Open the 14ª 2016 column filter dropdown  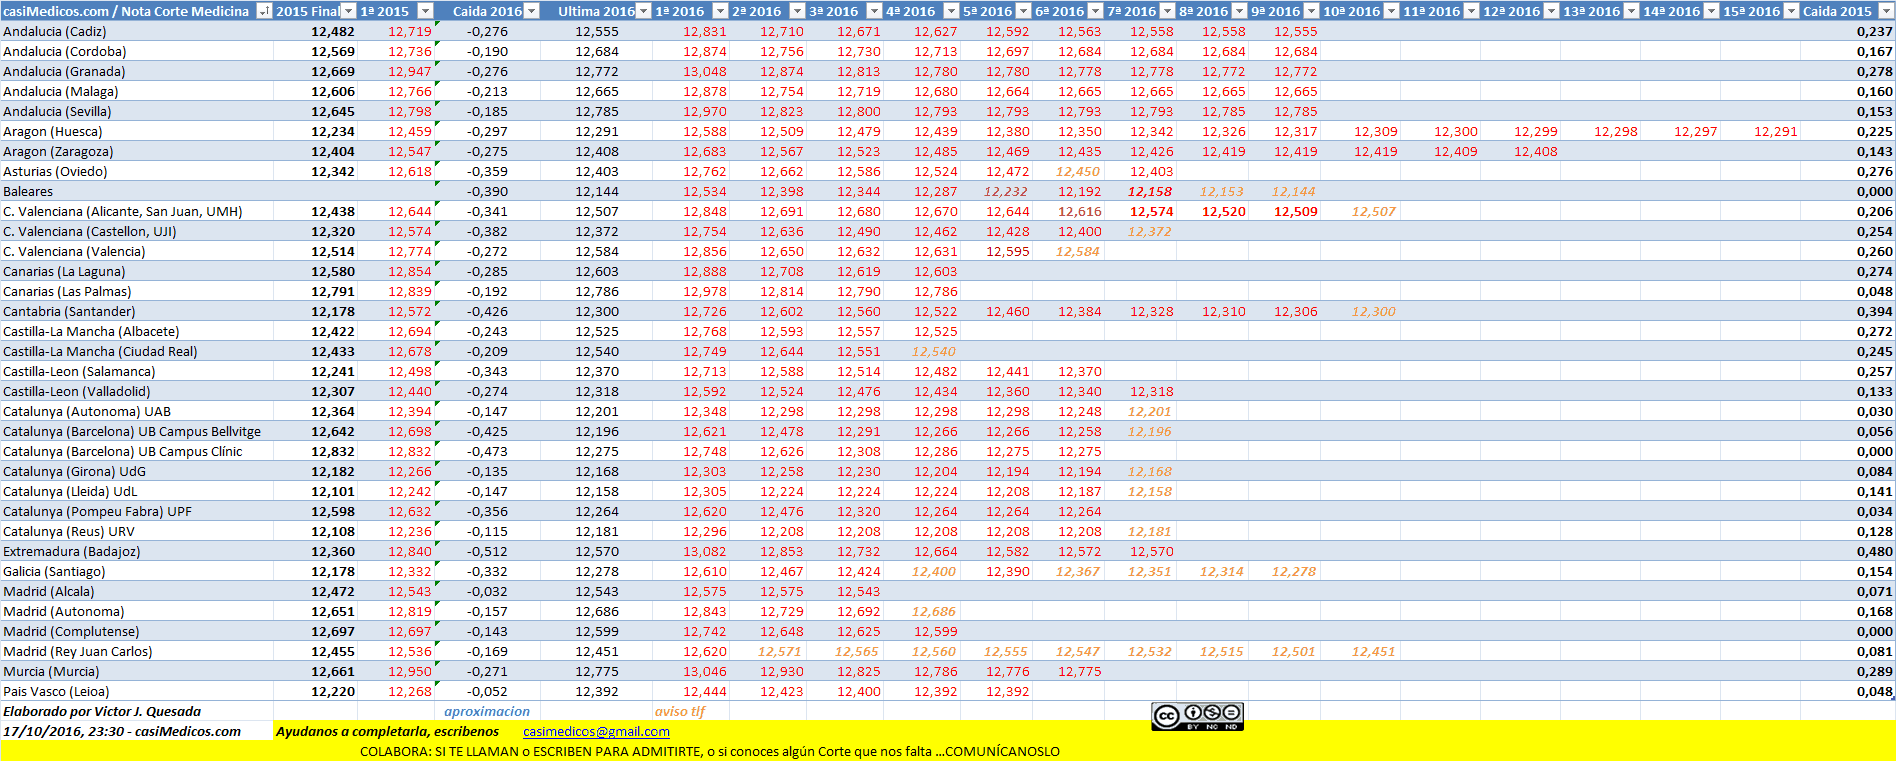click(x=1711, y=11)
